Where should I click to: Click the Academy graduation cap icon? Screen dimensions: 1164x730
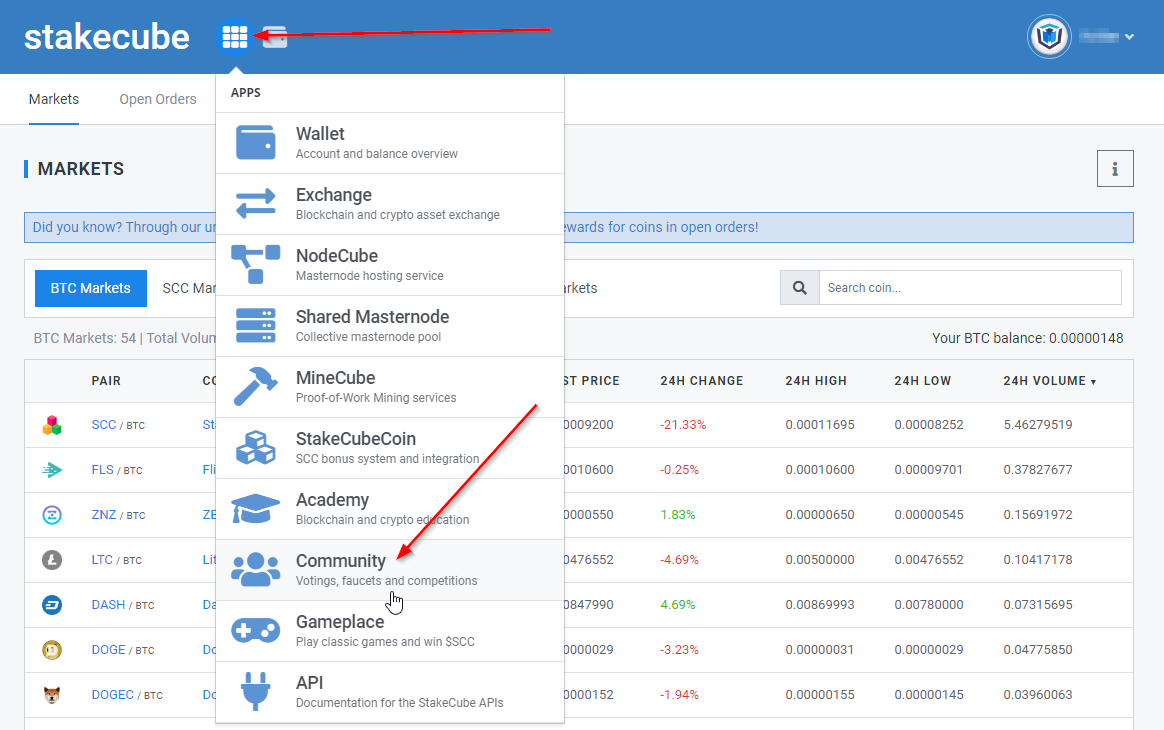(x=255, y=509)
